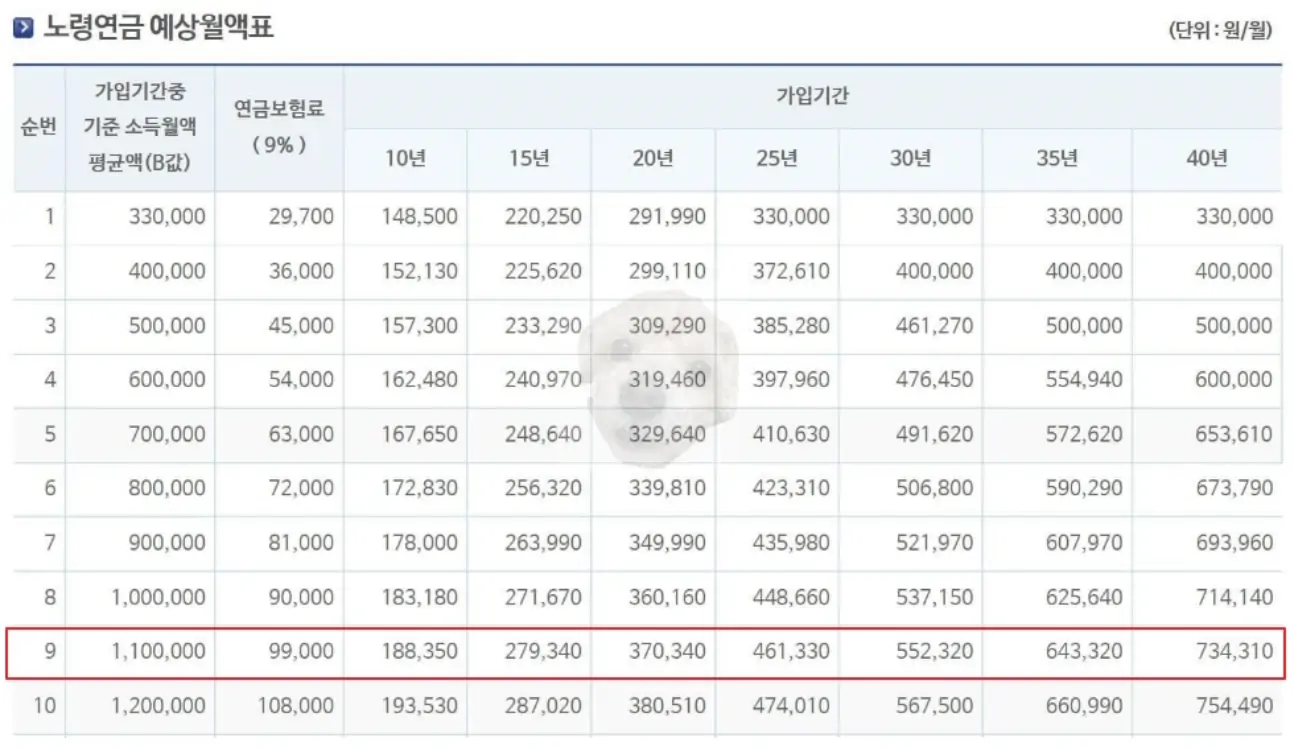Select the 10년 column header
Image resolution: width=1294 pixels, height=748 pixels.
coord(406,158)
